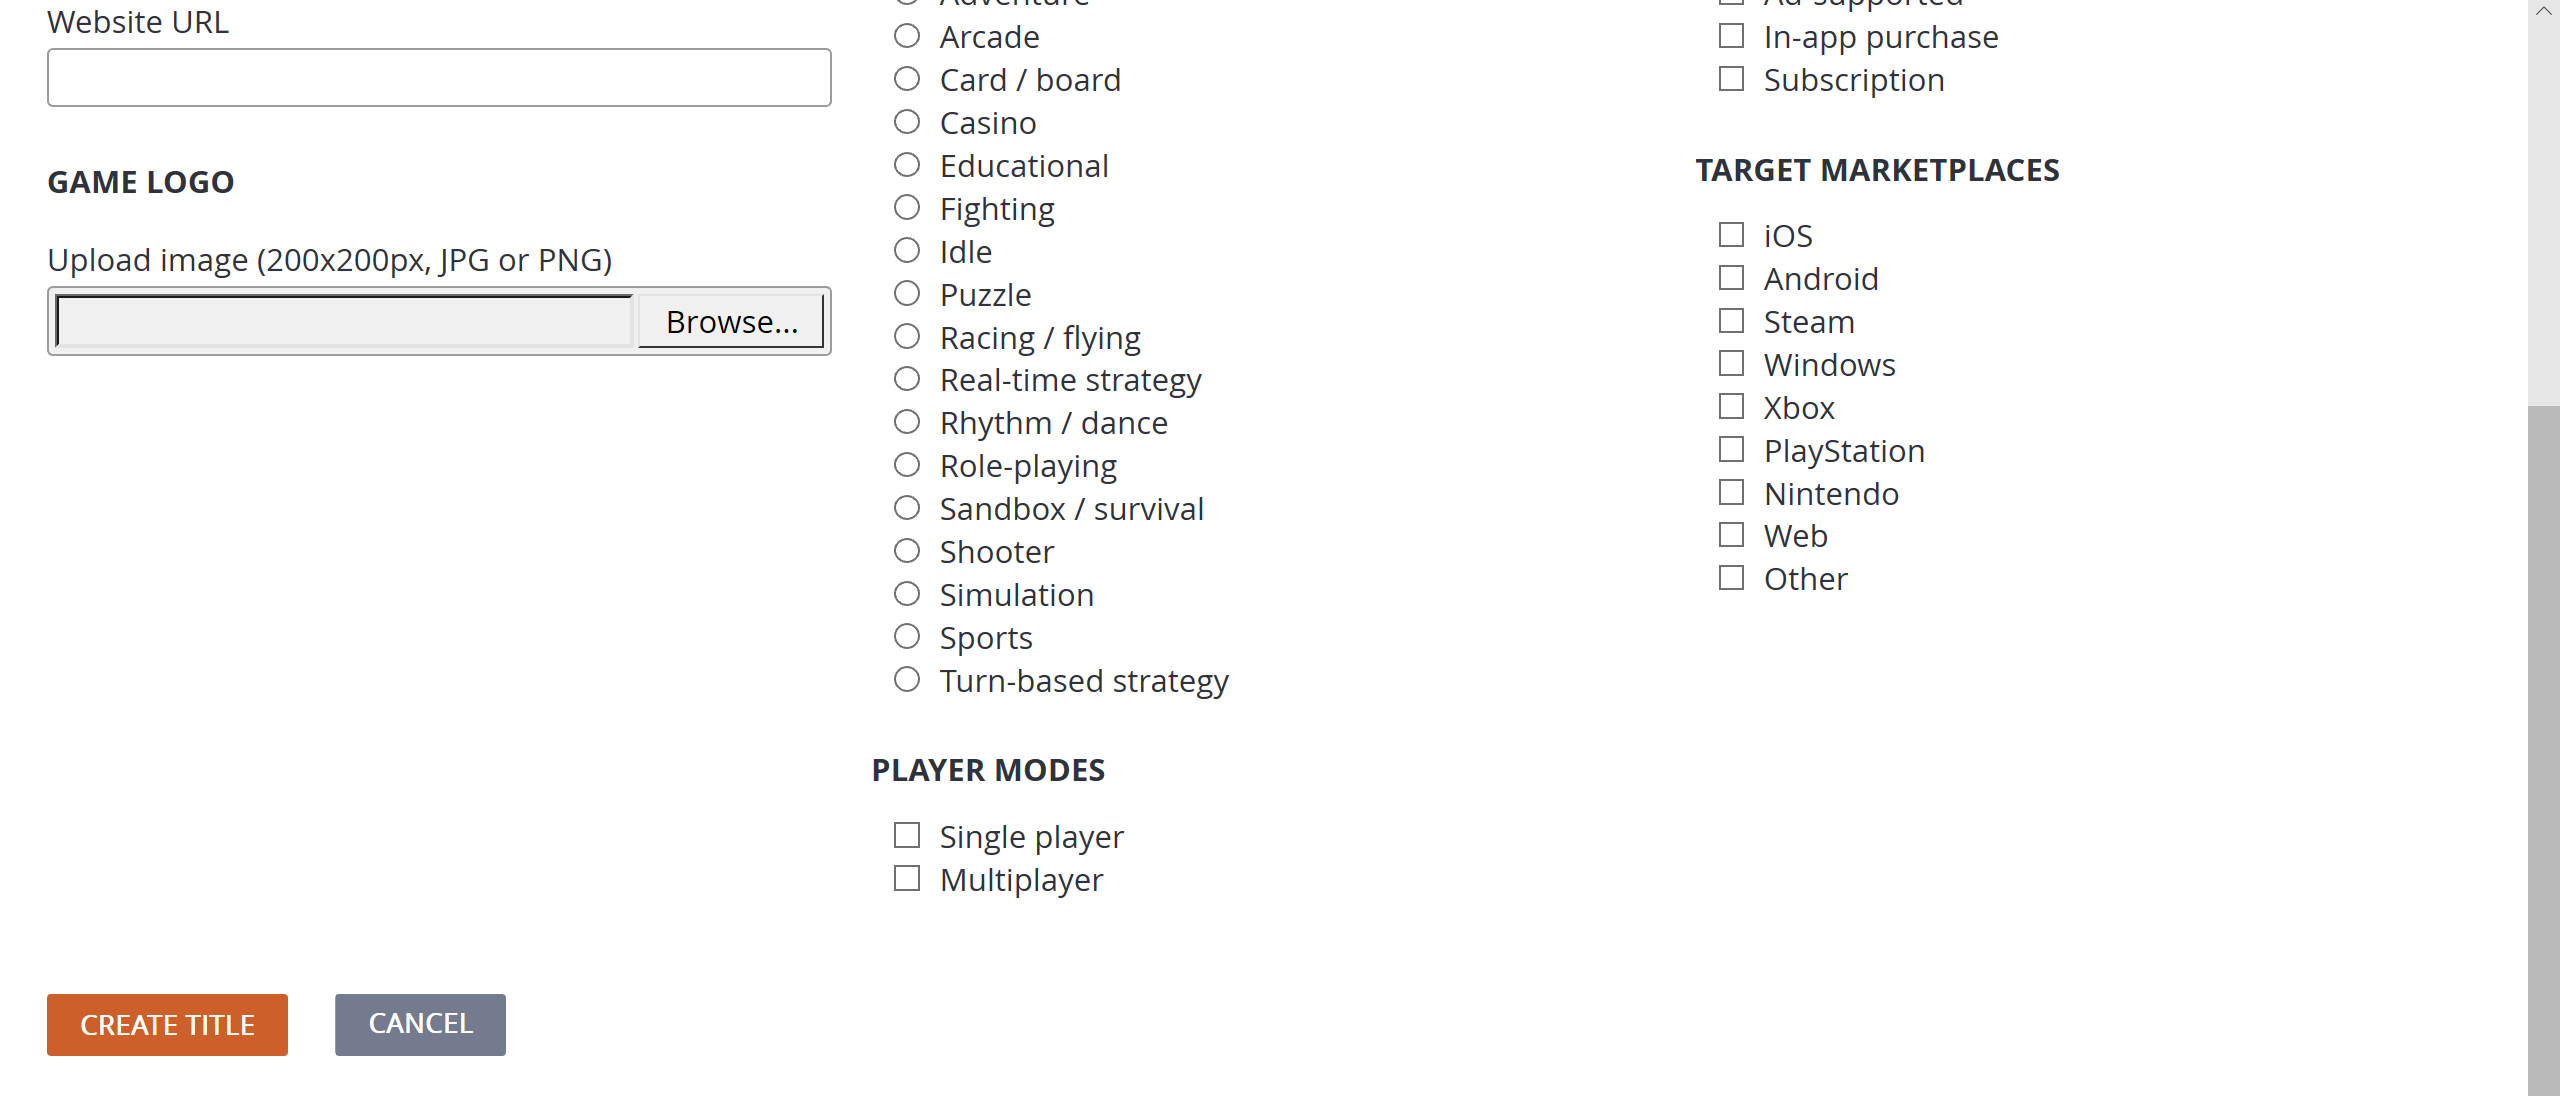Enable the Multiplayer mode checkbox
This screenshot has width=2560, height=1096.
(906, 879)
